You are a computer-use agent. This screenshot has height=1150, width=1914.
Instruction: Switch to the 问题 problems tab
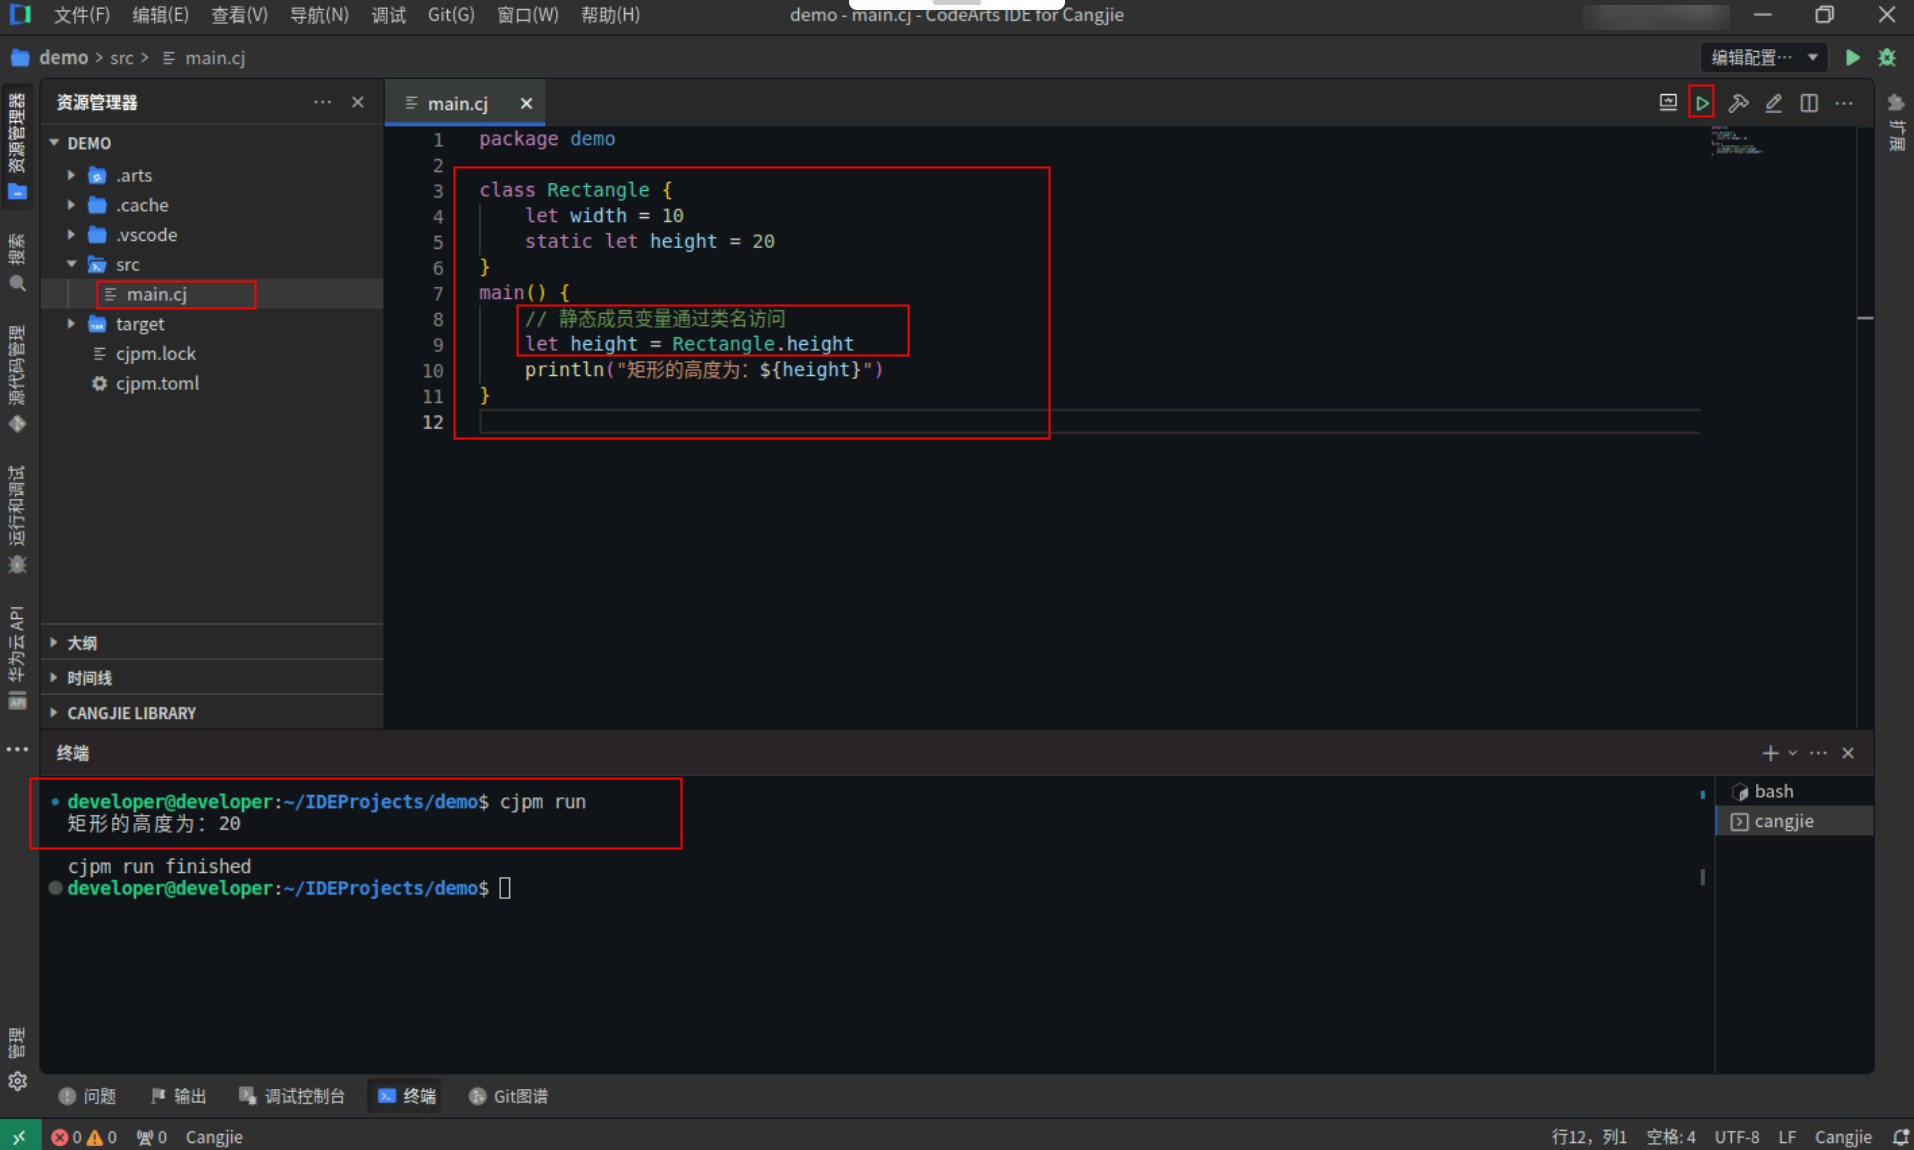coord(88,1096)
